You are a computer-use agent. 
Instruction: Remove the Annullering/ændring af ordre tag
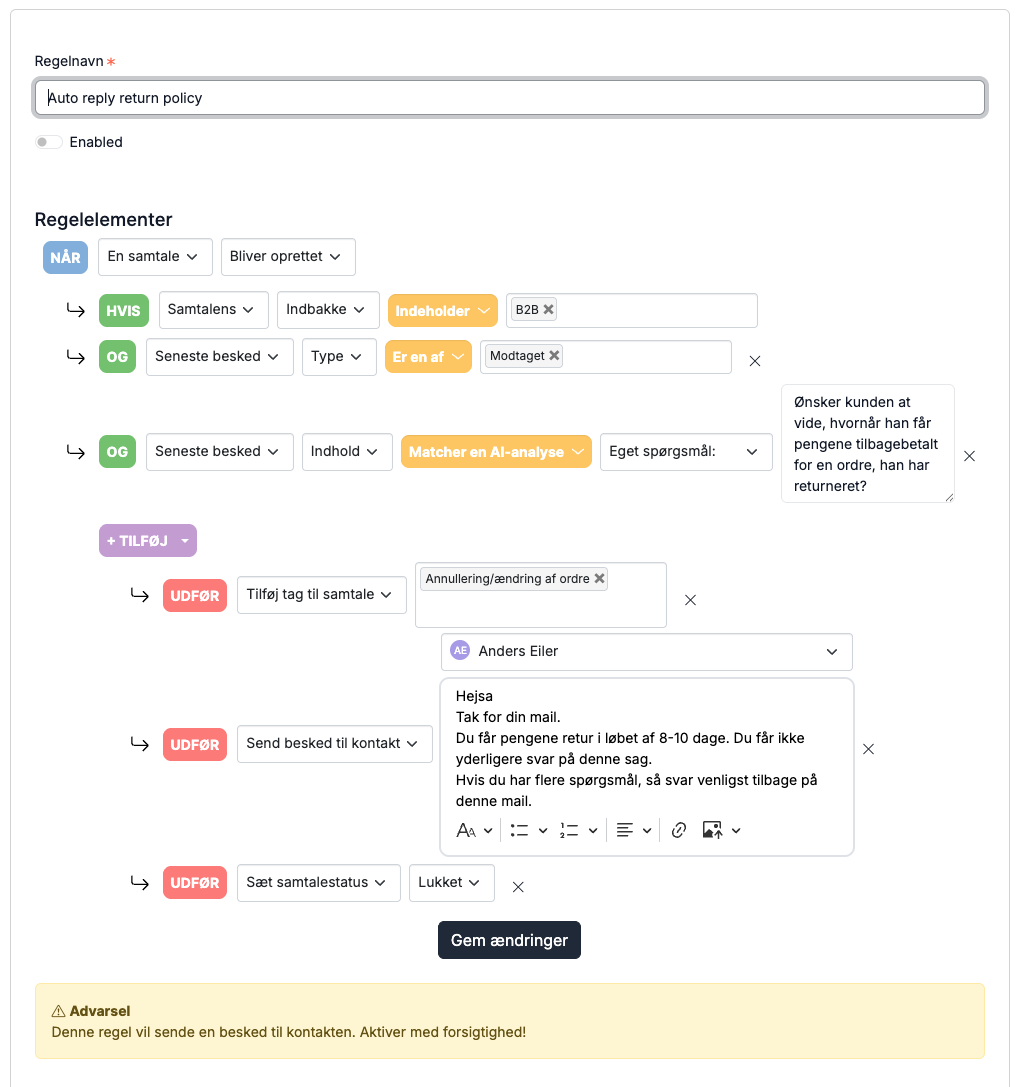[600, 578]
